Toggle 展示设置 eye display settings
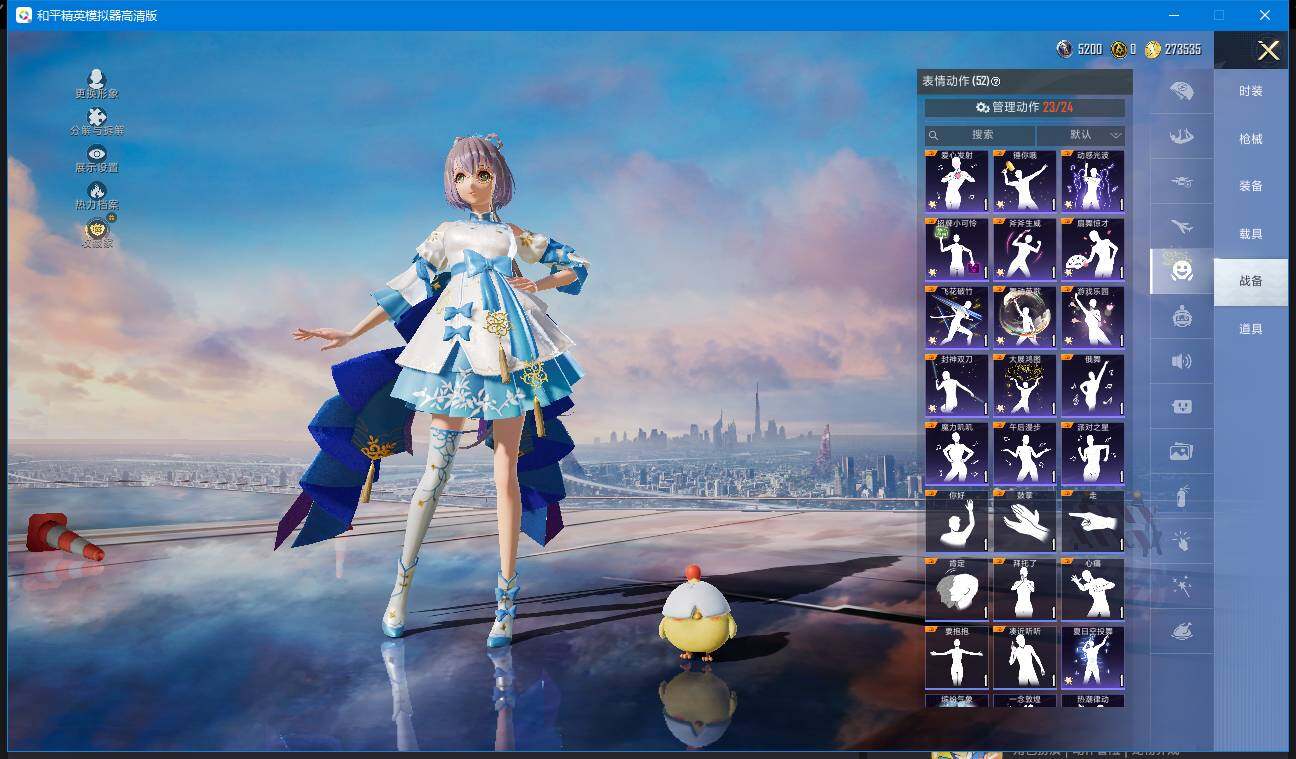 coord(97,153)
